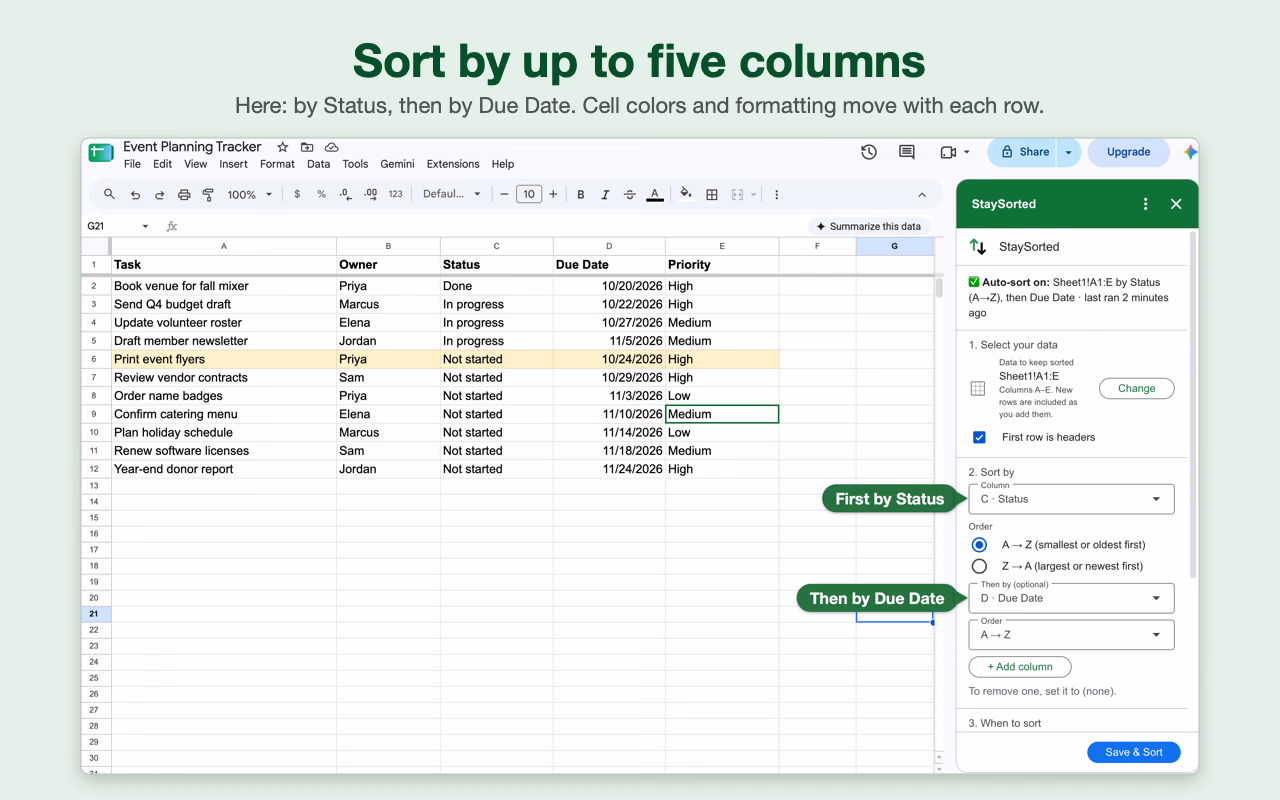The height and width of the screenshot is (800, 1280).
Task: Click the search menus magnifier icon
Action: click(109, 194)
